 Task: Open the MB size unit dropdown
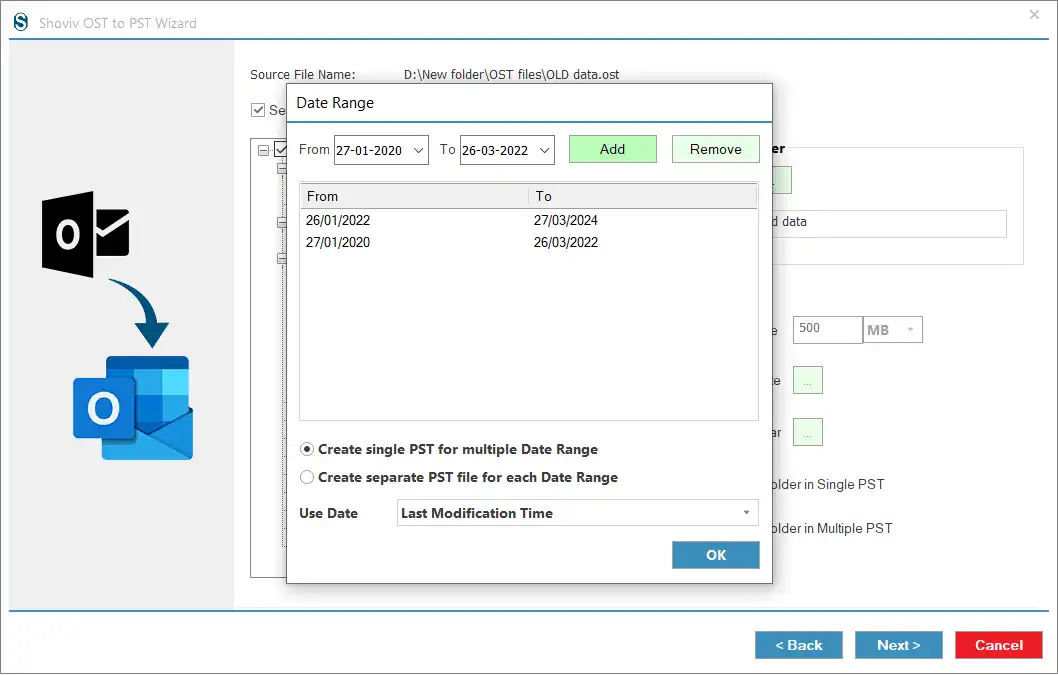pos(893,330)
